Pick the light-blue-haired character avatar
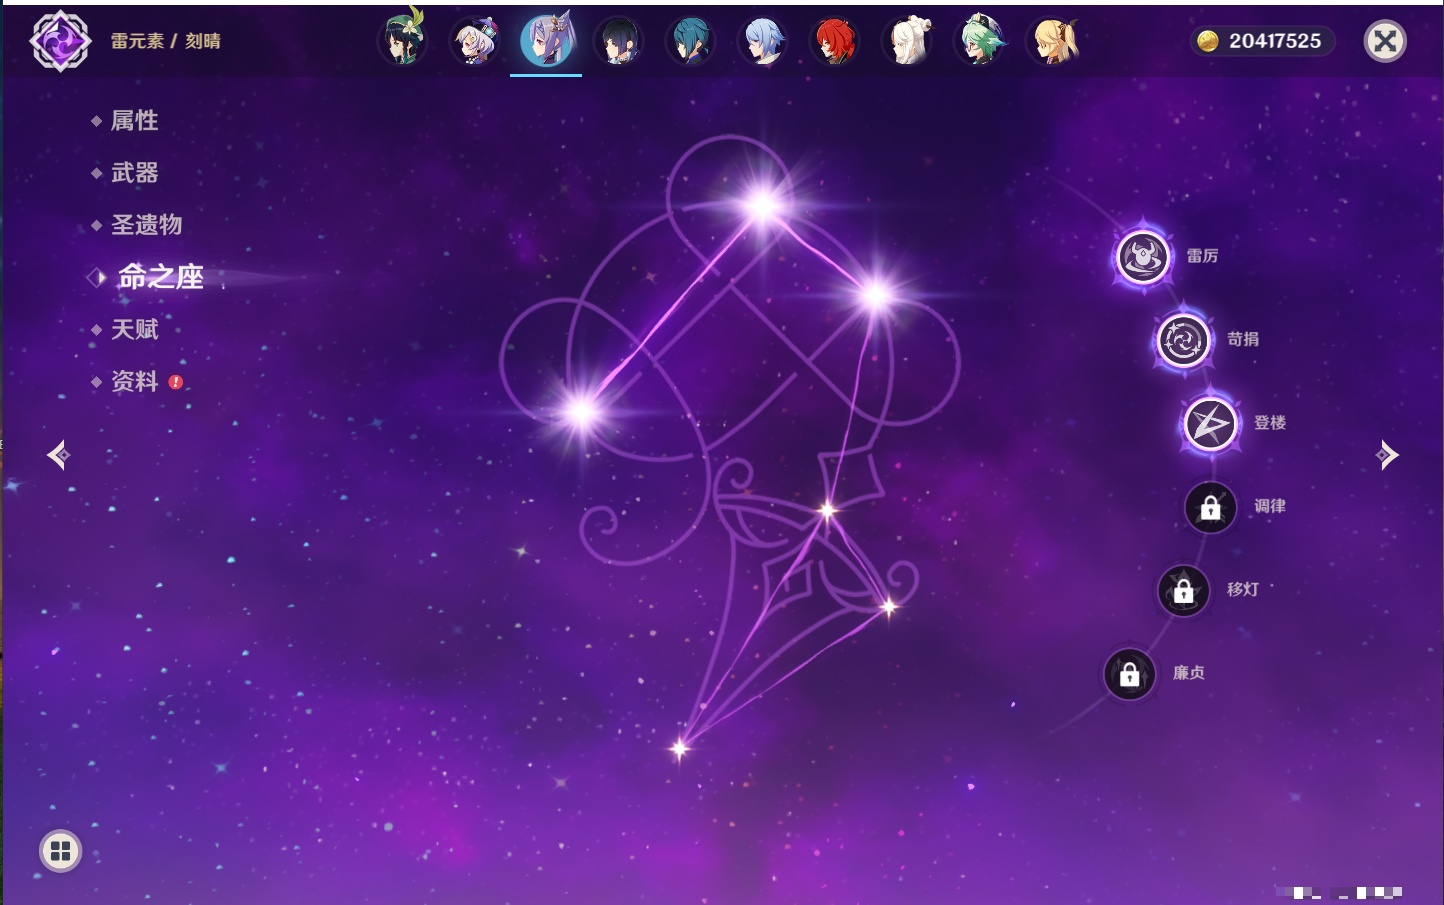This screenshot has width=1444, height=905. (x=762, y=42)
